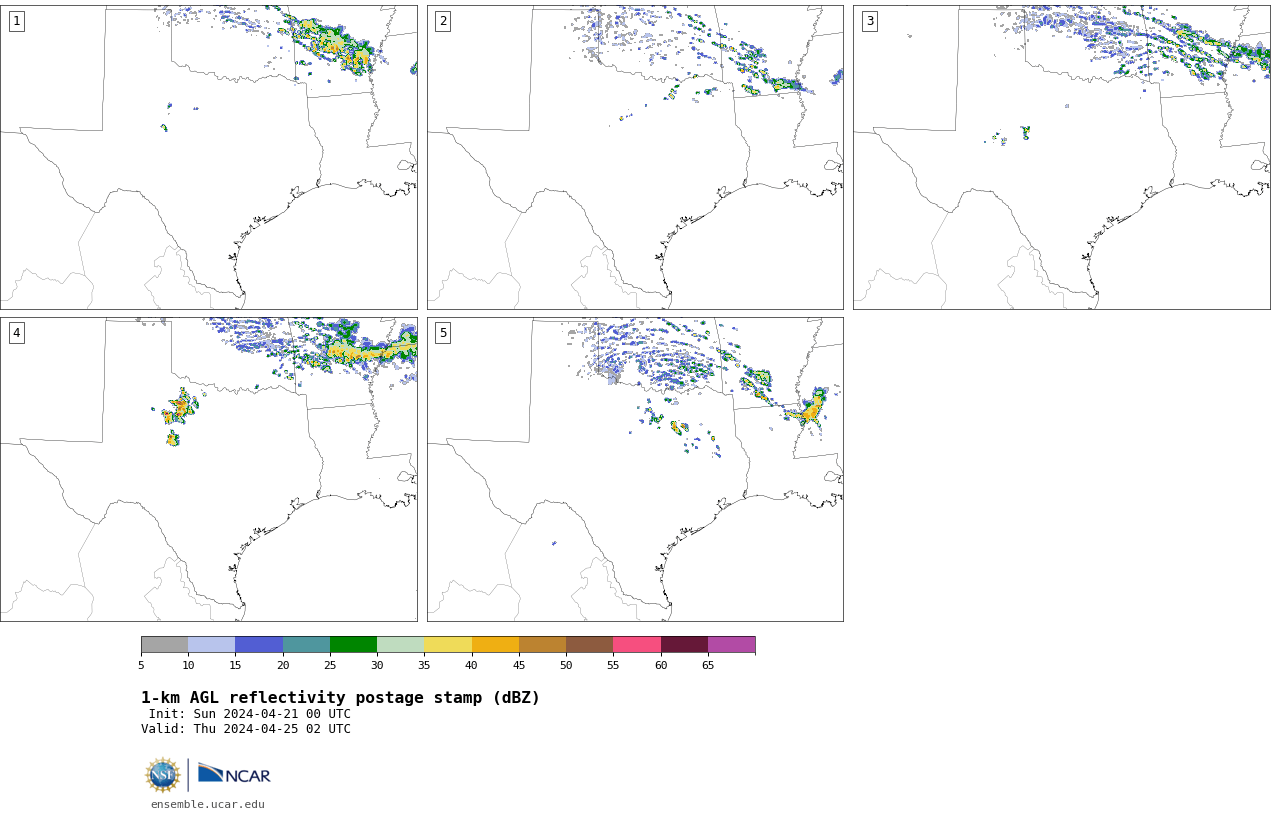
Task: Click the 'Init: Sun 2024-04-21 00 UTC' text
Action: (x=250, y=714)
